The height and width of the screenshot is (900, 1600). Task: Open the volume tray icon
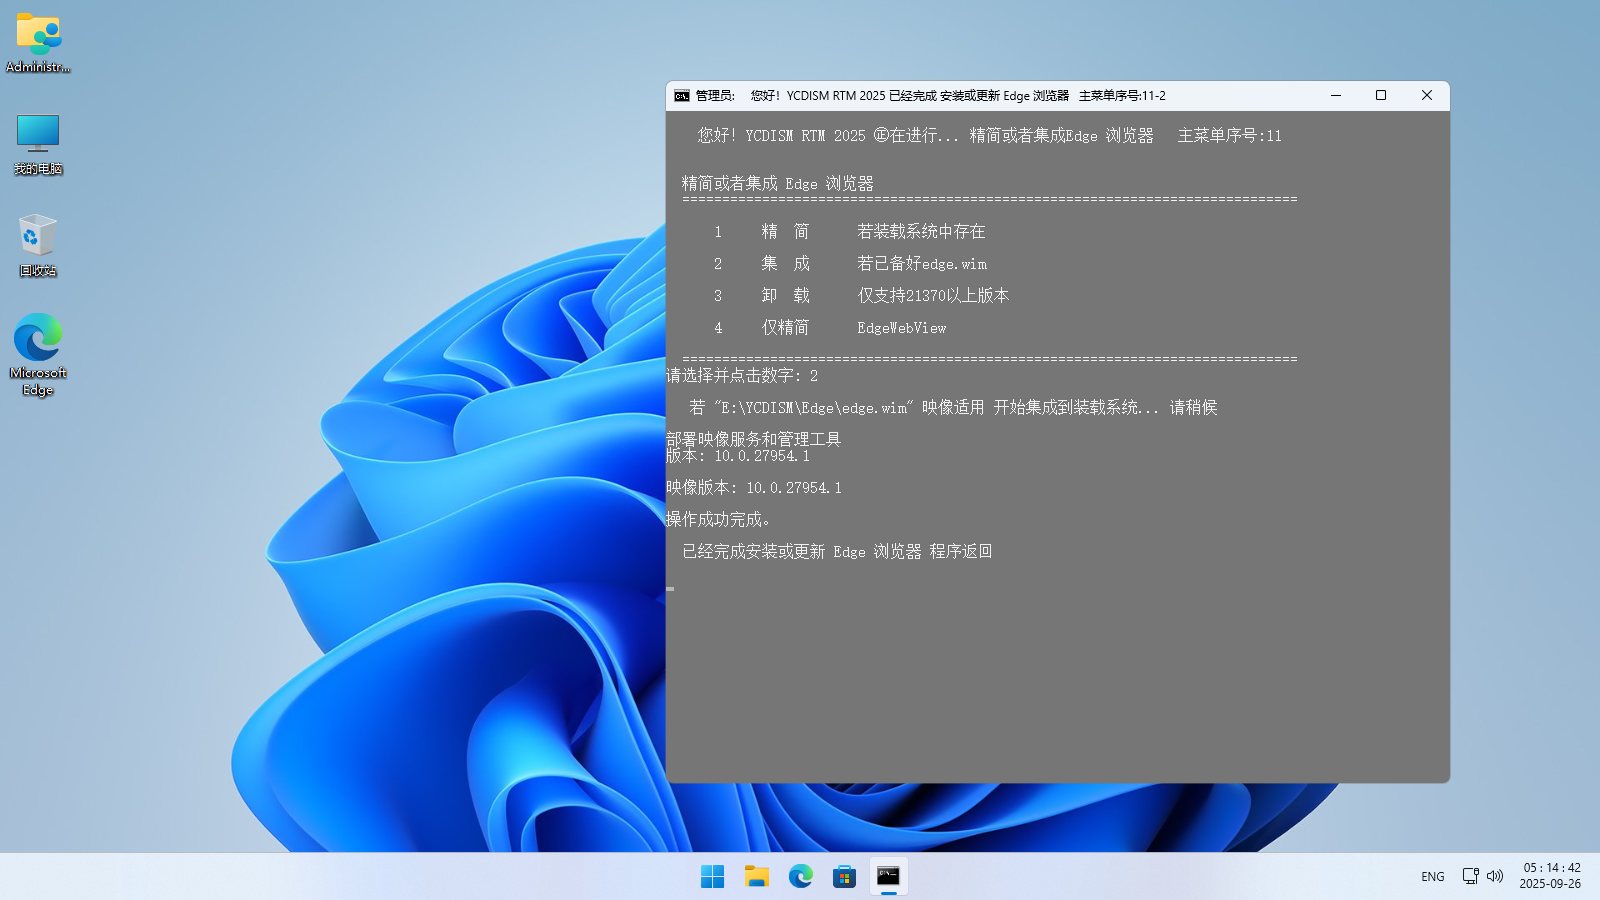1495,876
